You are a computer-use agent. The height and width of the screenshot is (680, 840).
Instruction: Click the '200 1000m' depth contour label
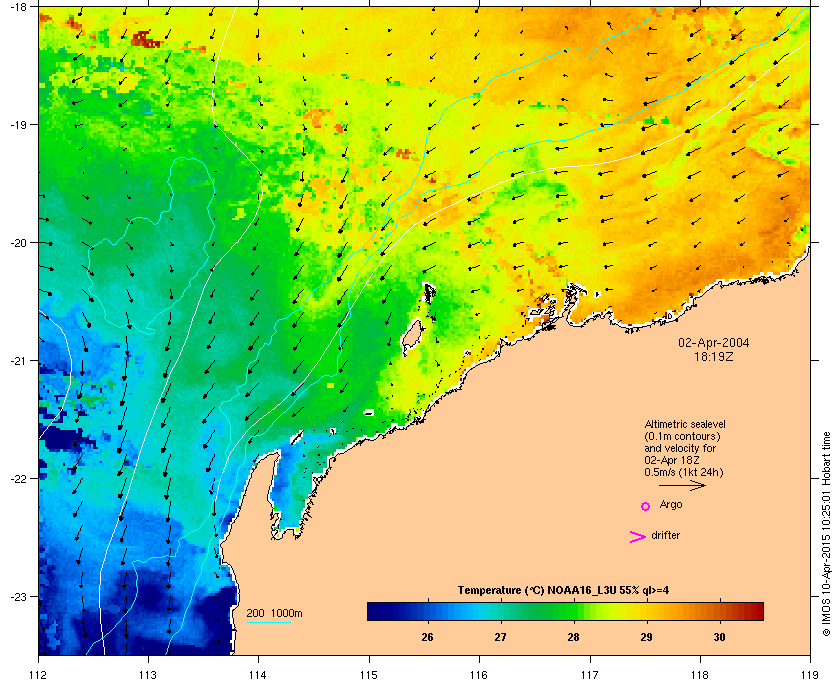tap(275, 614)
